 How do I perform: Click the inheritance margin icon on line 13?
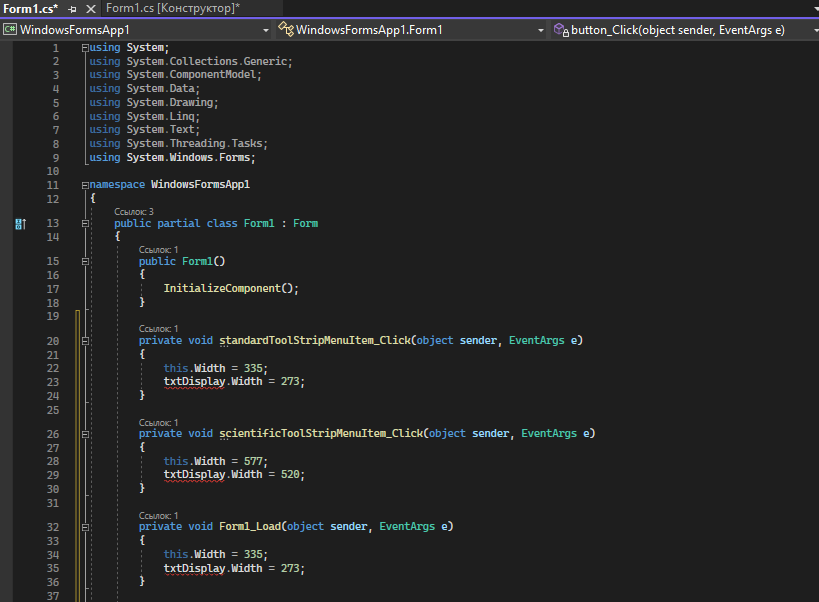click(x=20, y=224)
